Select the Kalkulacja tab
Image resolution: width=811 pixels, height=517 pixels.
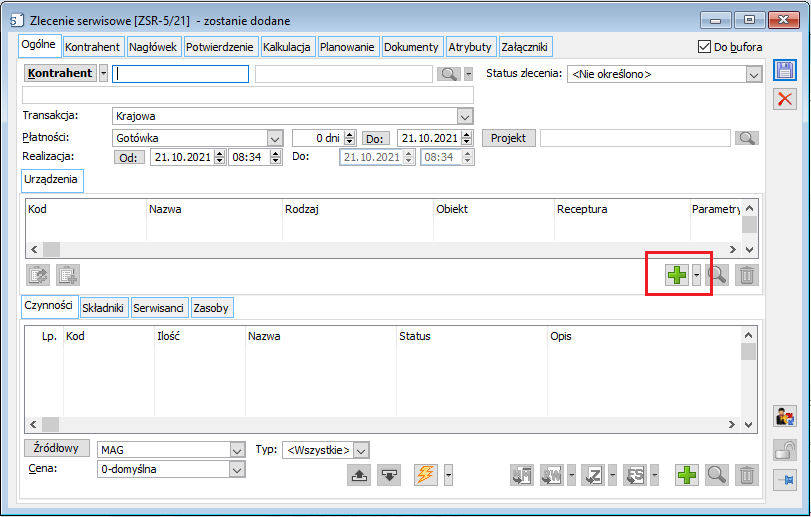point(287,47)
